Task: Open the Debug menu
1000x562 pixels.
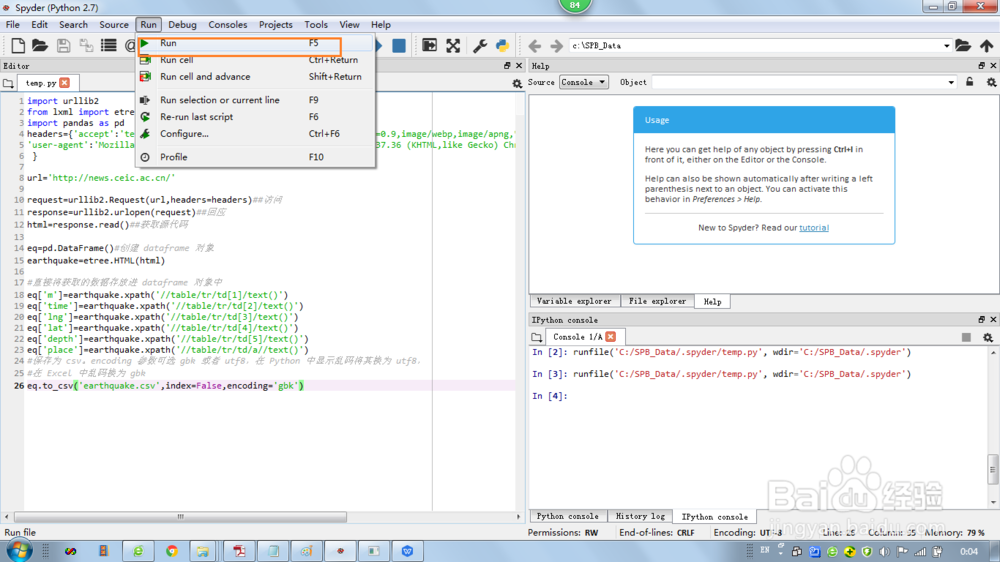Action: click(182, 24)
